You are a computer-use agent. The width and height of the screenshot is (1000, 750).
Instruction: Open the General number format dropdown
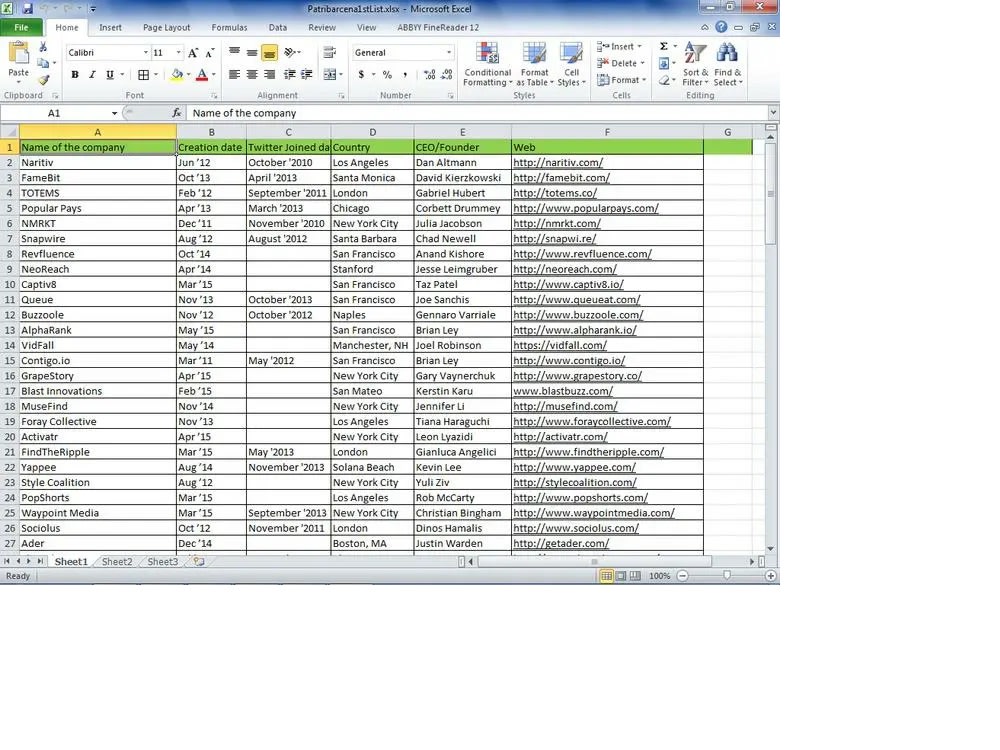449,53
